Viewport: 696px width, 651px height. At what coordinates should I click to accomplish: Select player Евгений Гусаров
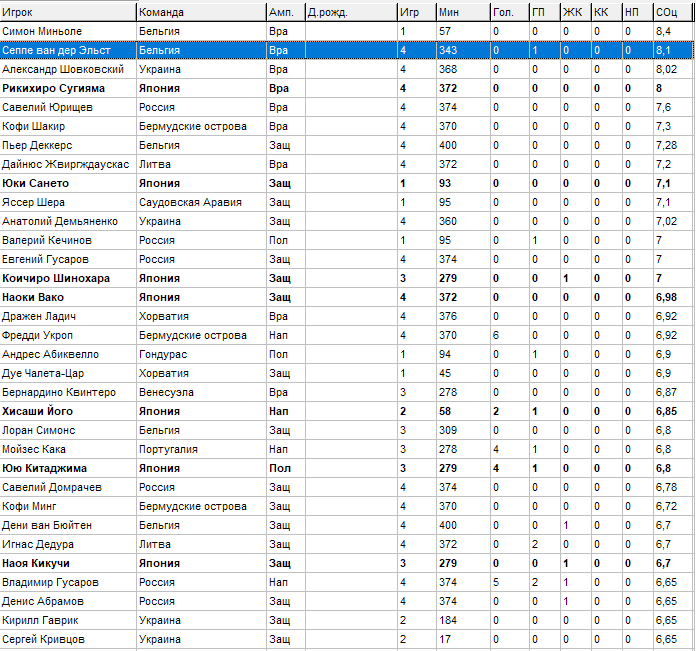46,259
